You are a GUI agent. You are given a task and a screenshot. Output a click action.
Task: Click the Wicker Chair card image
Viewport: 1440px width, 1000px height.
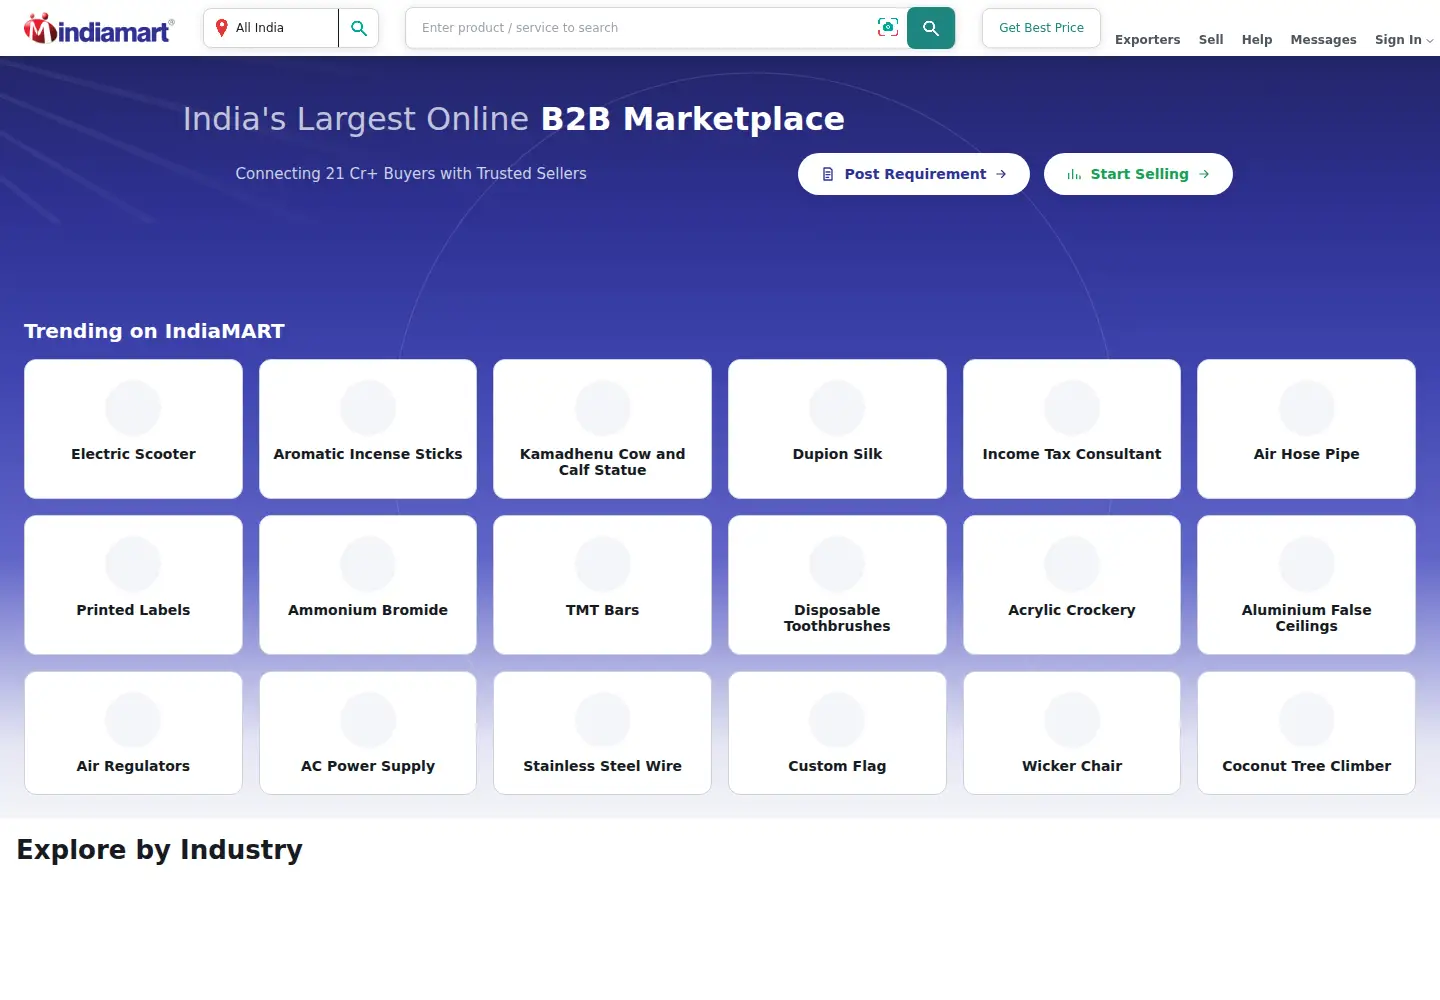point(1072,720)
